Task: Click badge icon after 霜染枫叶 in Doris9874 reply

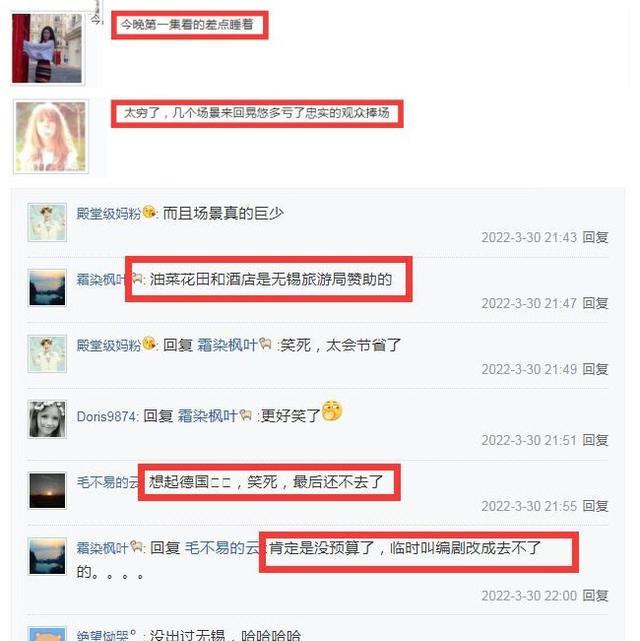Action: pyautogui.click(x=246, y=415)
